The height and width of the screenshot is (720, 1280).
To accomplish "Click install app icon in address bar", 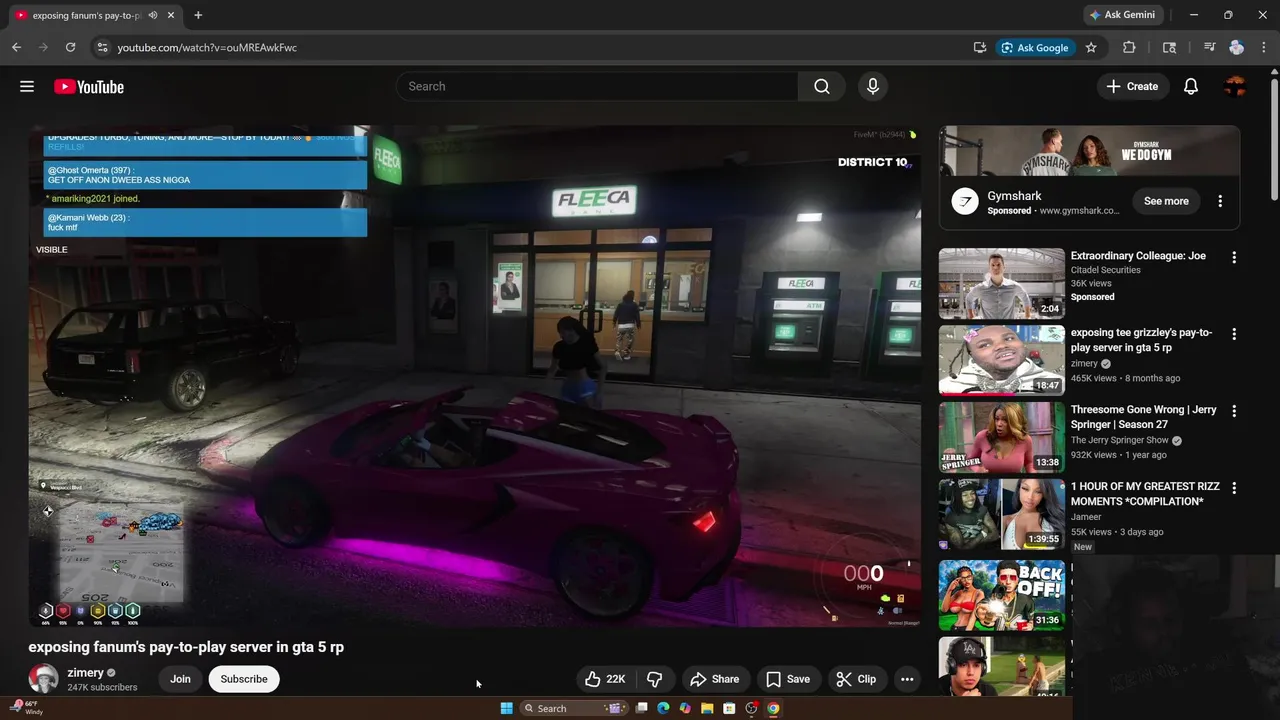I will tap(980, 47).
